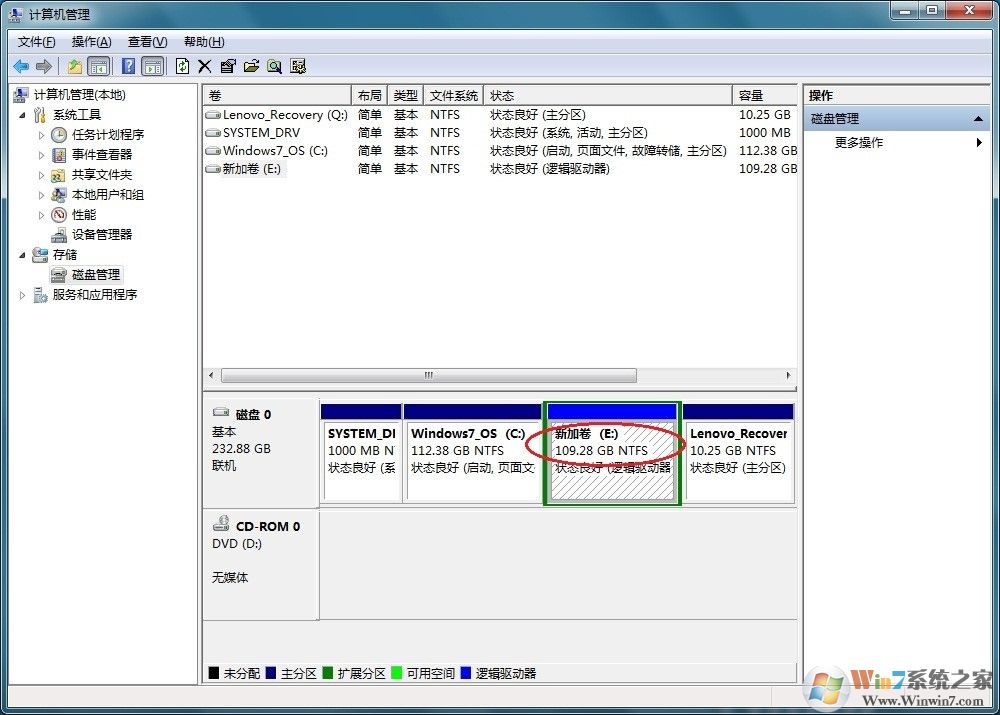Viewport: 1000px width, 715px height.
Task: Sort volumes by 文件系统 column header
Action: (x=453, y=96)
